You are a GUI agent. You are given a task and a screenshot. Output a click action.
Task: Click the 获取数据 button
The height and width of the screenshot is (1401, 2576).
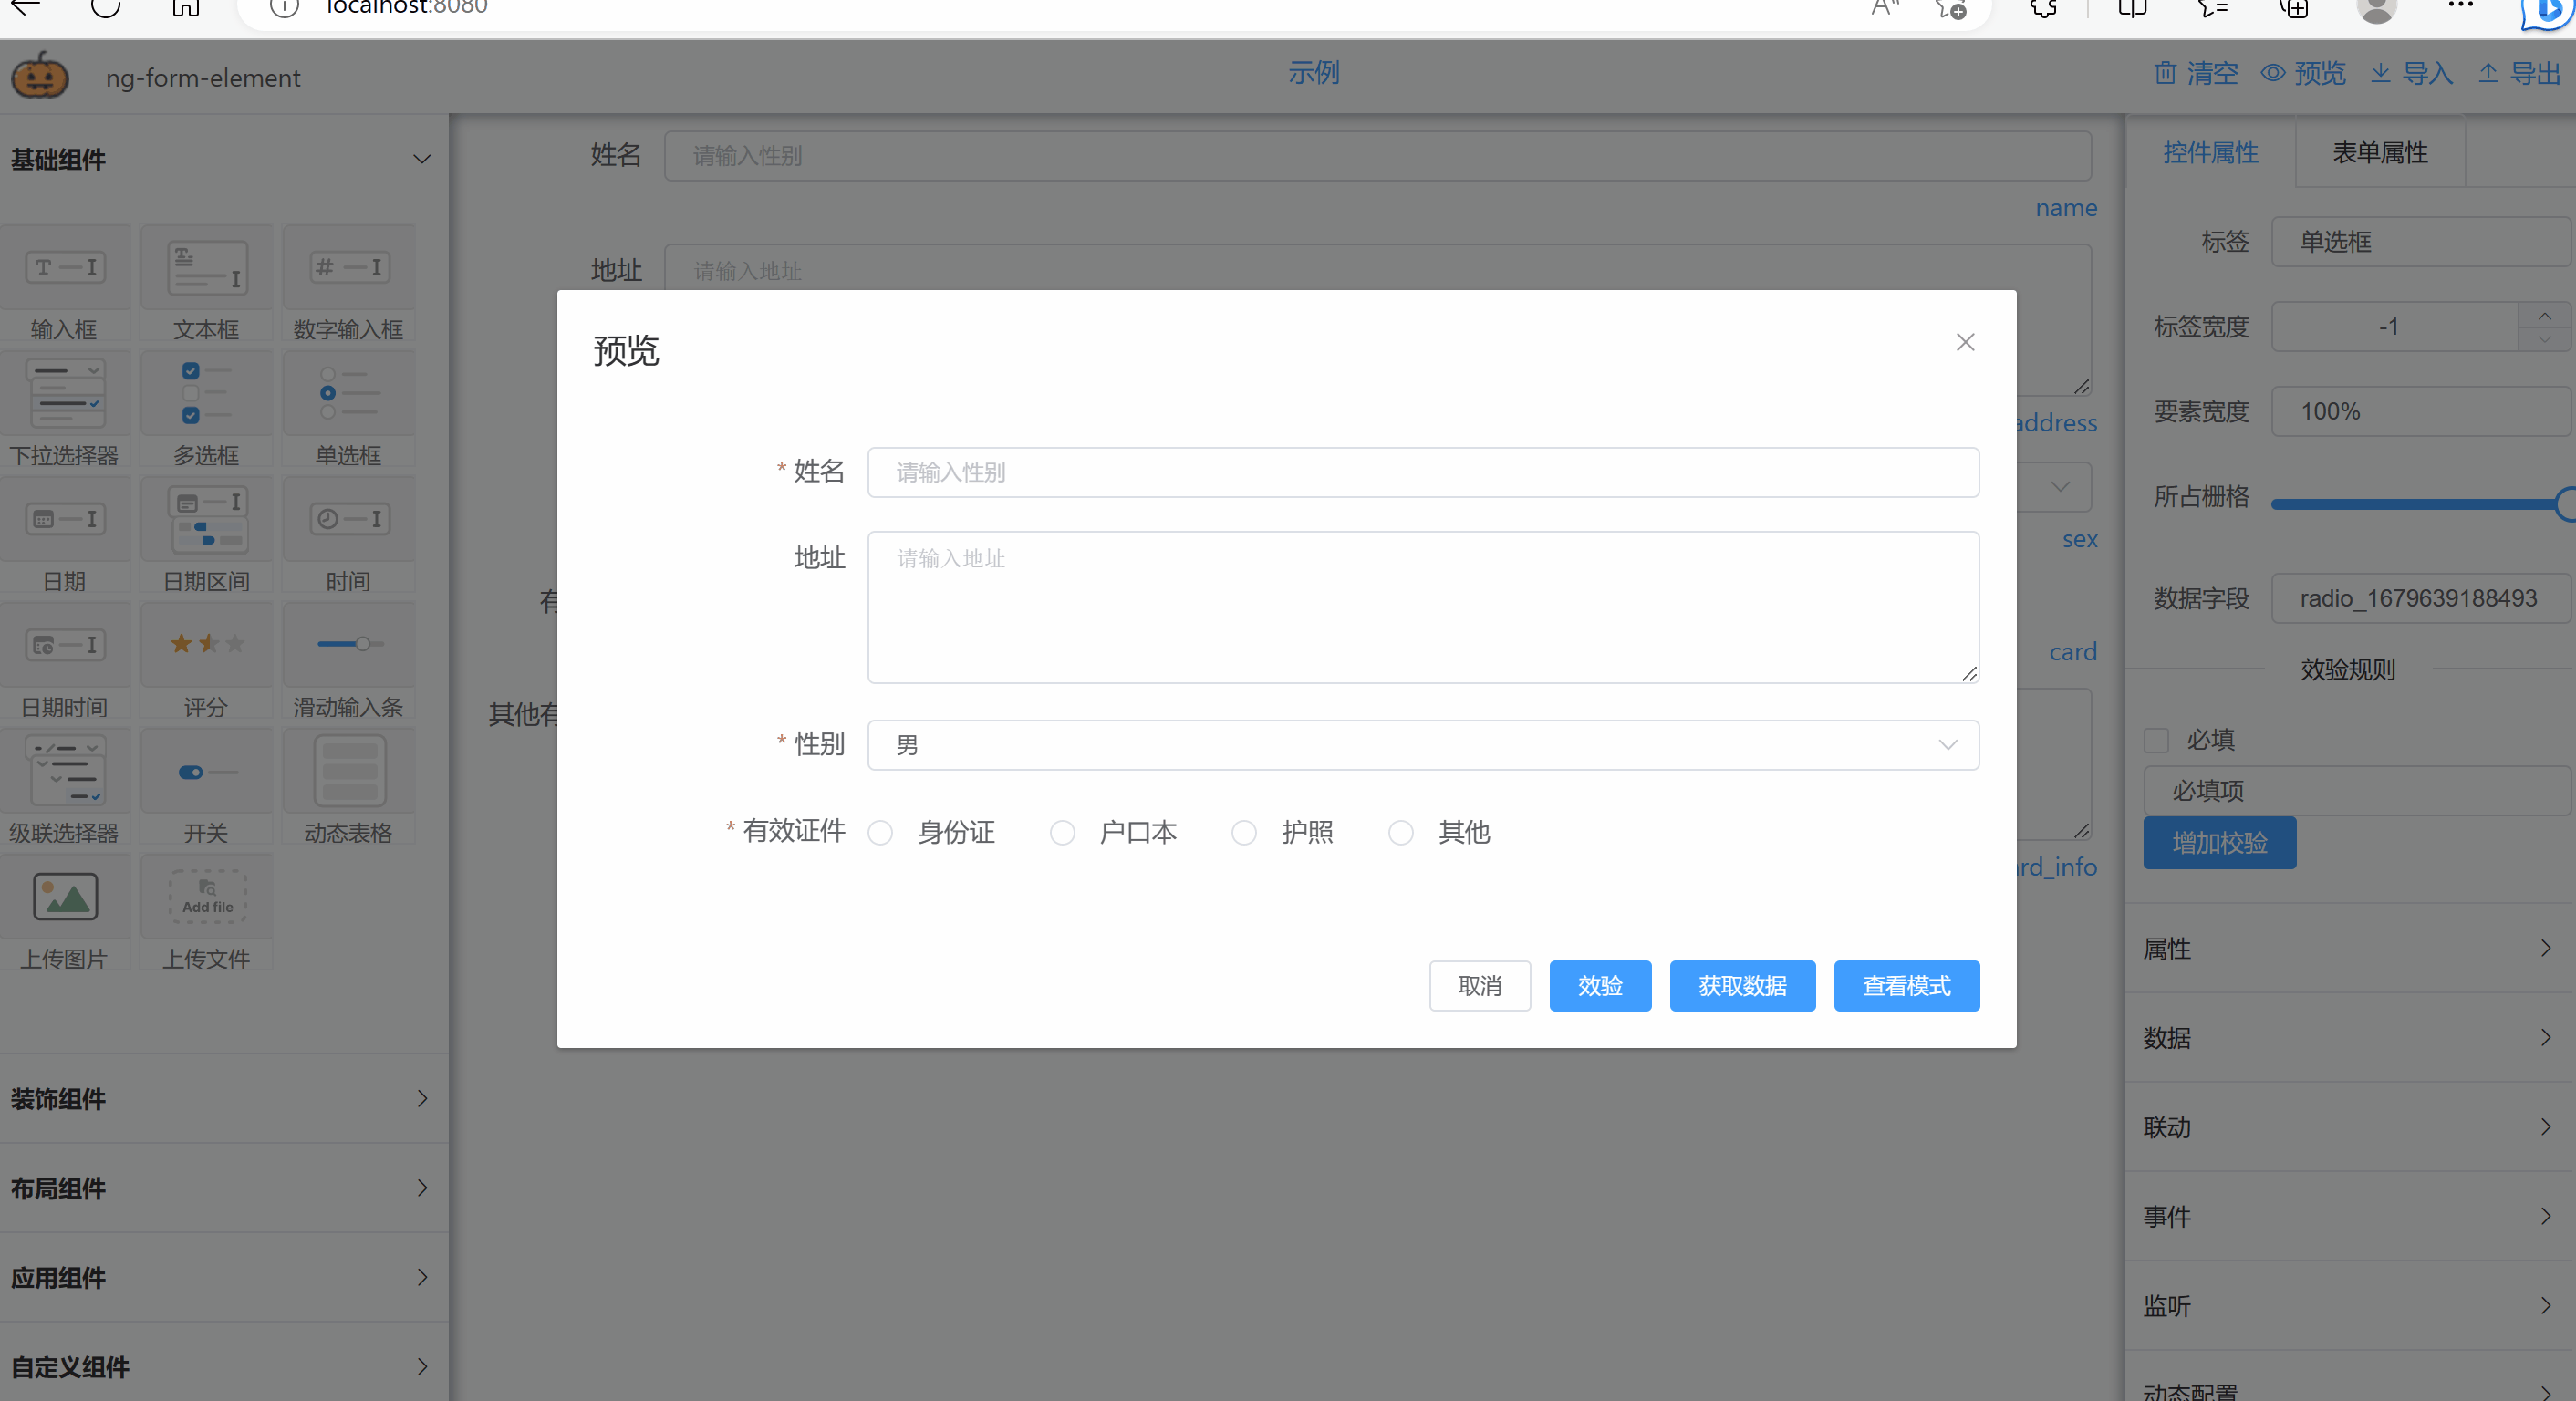[1742, 986]
